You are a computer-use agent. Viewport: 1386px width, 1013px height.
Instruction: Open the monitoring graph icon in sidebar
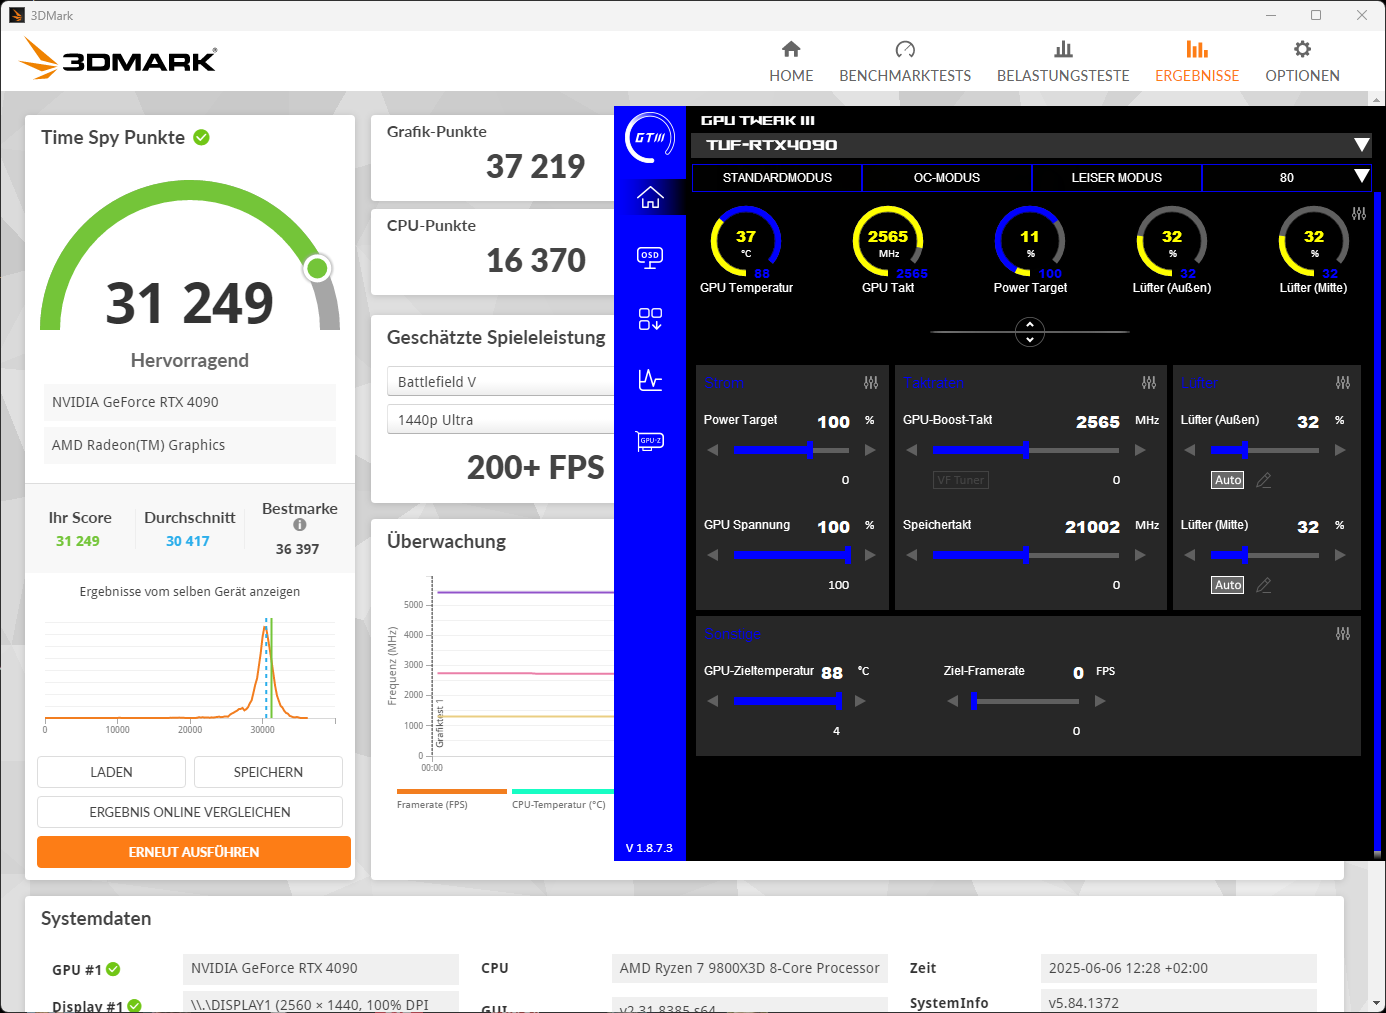coord(650,380)
